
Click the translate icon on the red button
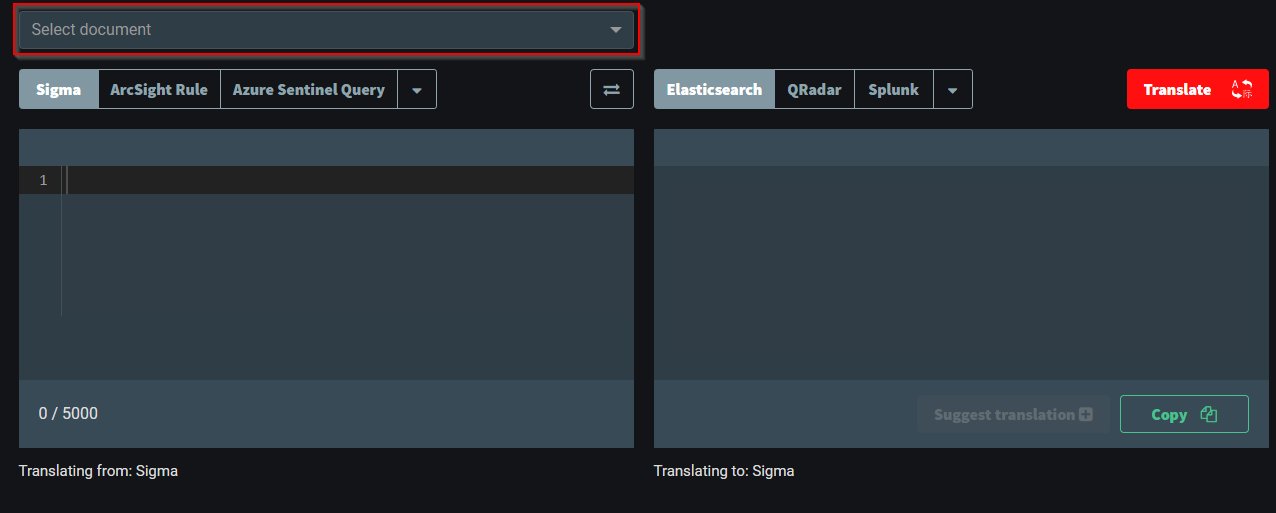tap(1241, 90)
